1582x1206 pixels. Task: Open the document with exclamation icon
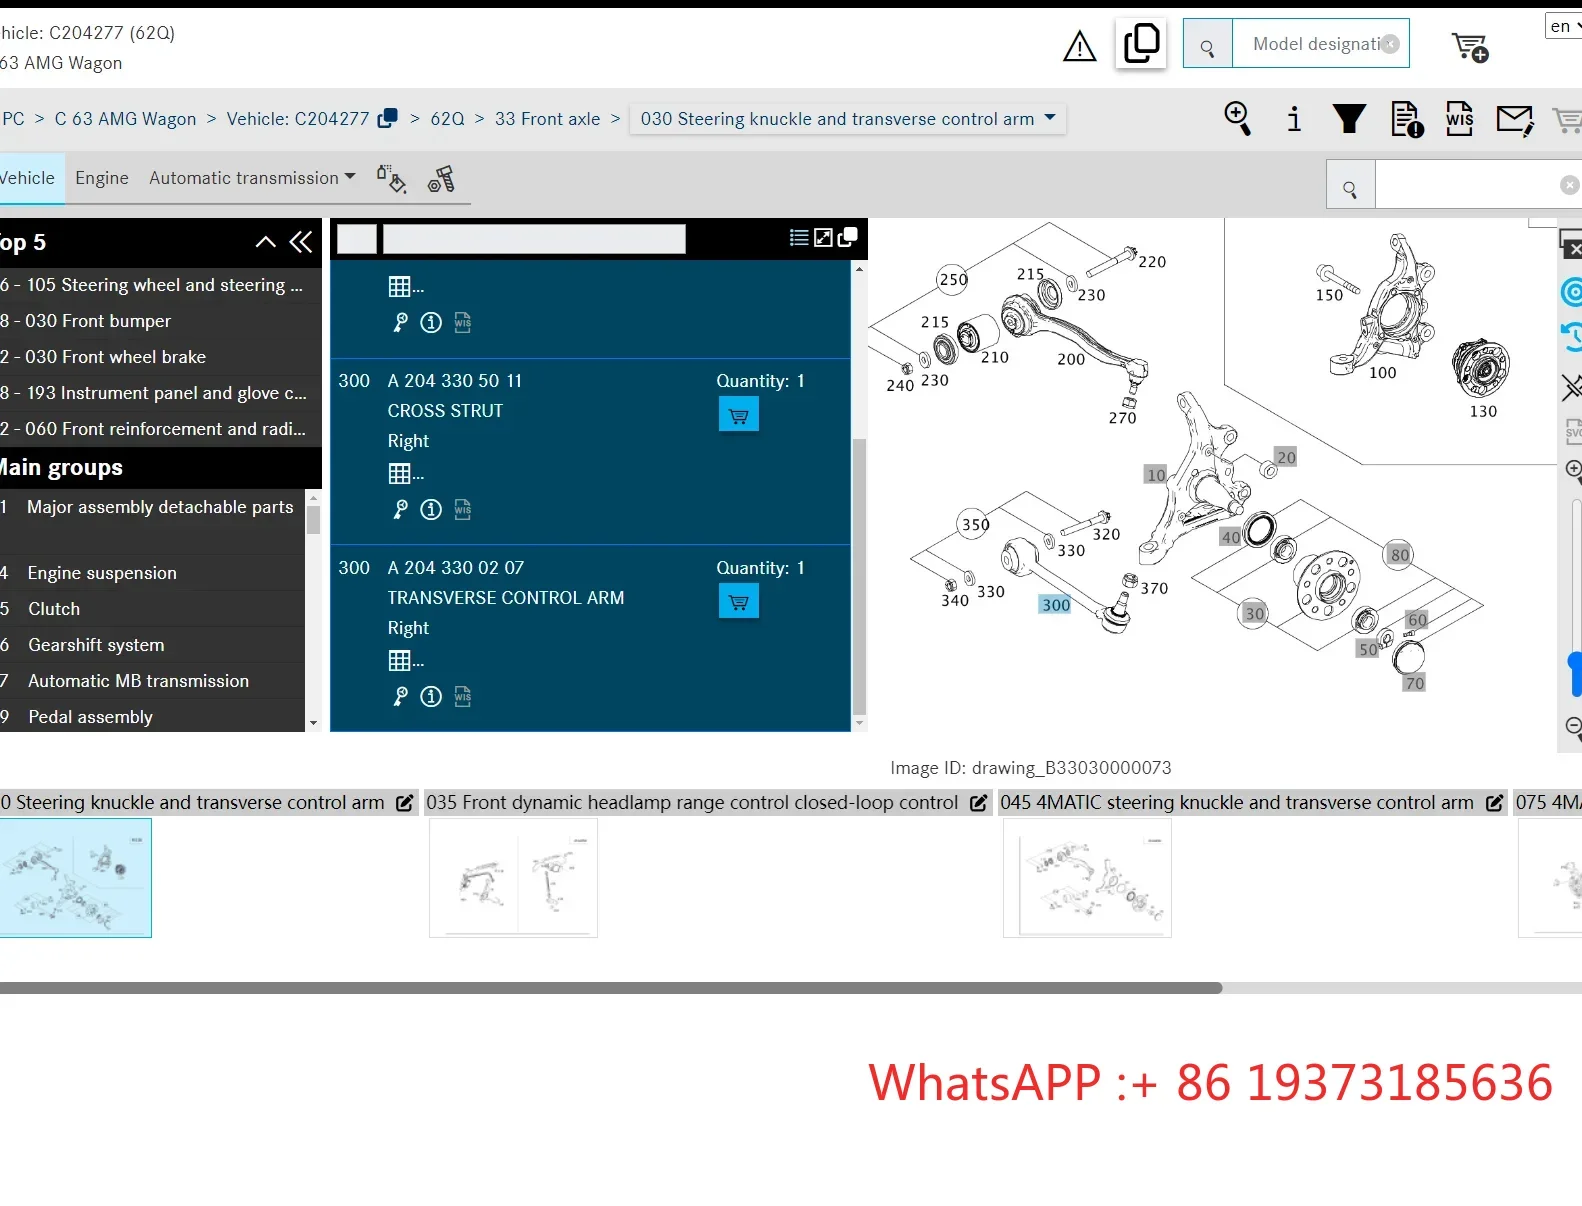pyautogui.click(x=1407, y=119)
